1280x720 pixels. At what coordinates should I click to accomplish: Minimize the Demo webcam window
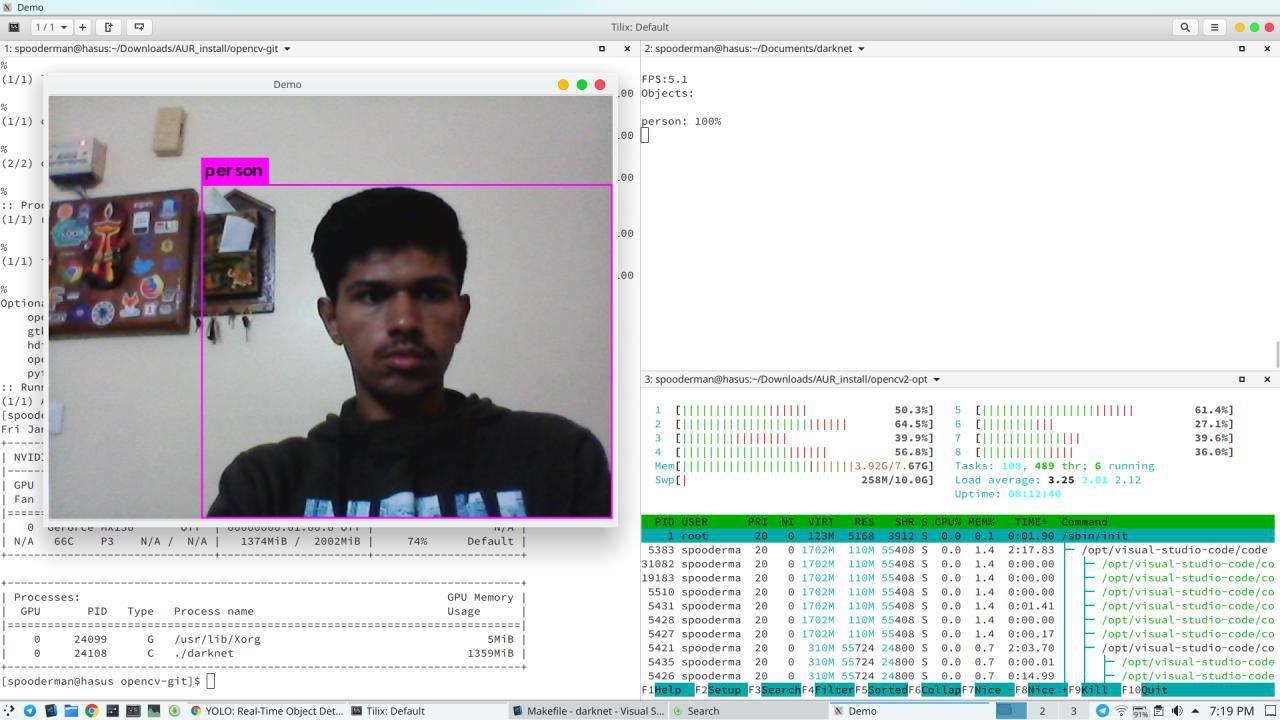pyautogui.click(x=563, y=85)
